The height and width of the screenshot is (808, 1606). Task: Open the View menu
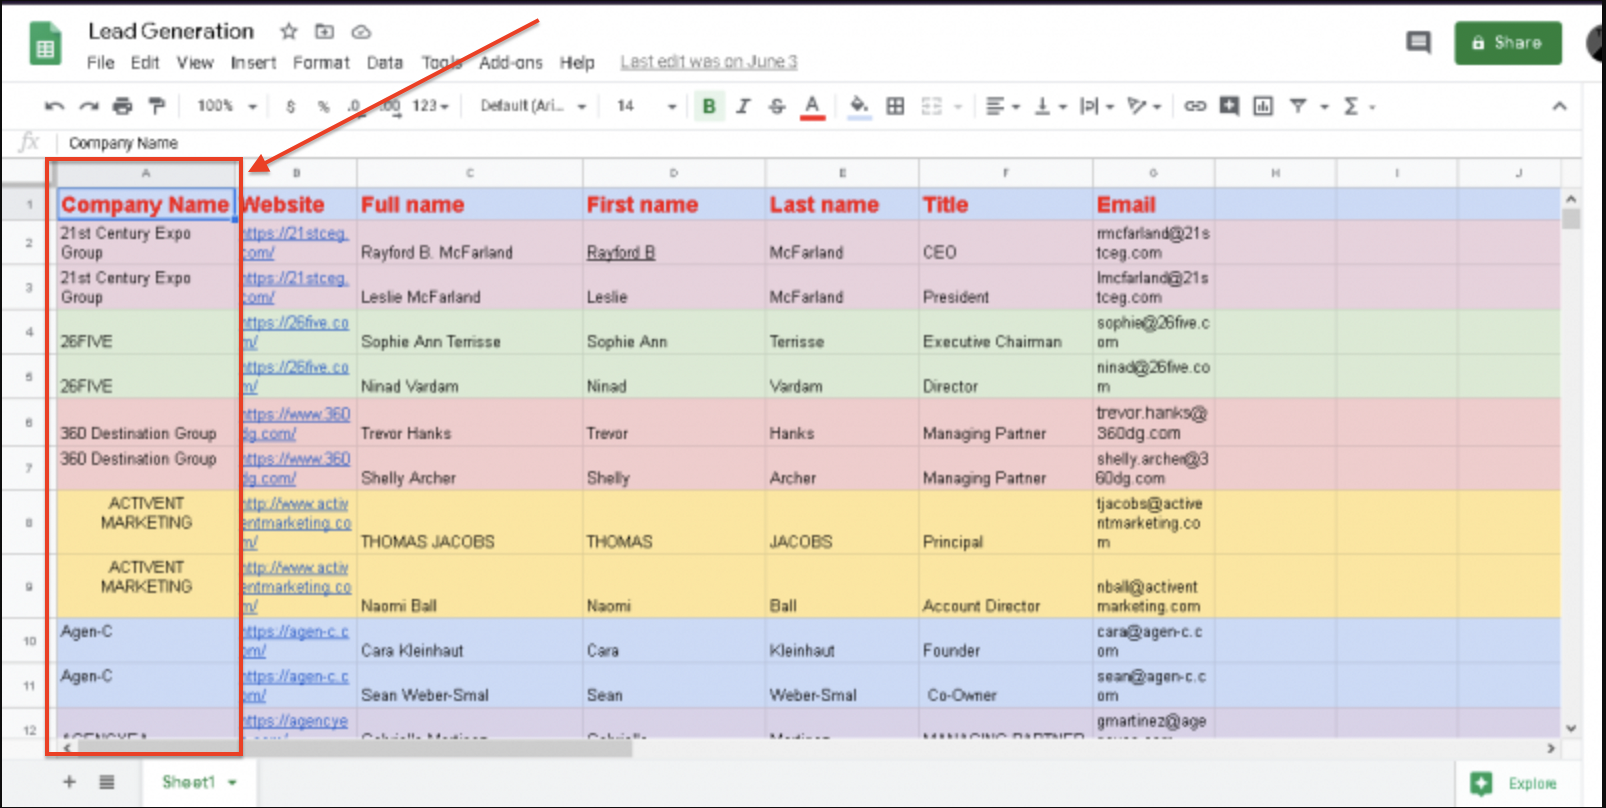[x=195, y=62]
